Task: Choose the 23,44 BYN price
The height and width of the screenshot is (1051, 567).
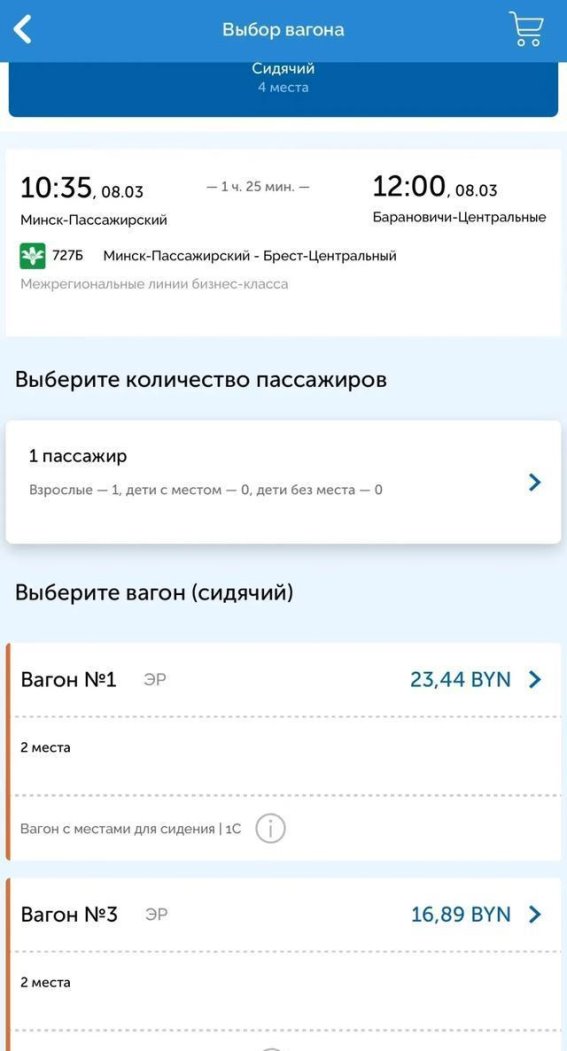Action: click(460, 680)
